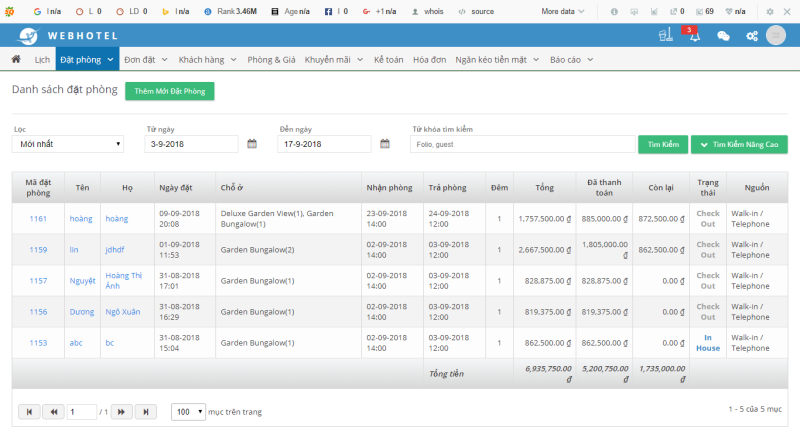Click the Từ ngày date field
The width and height of the screenshot is (800, 448).
pos(191,144)
